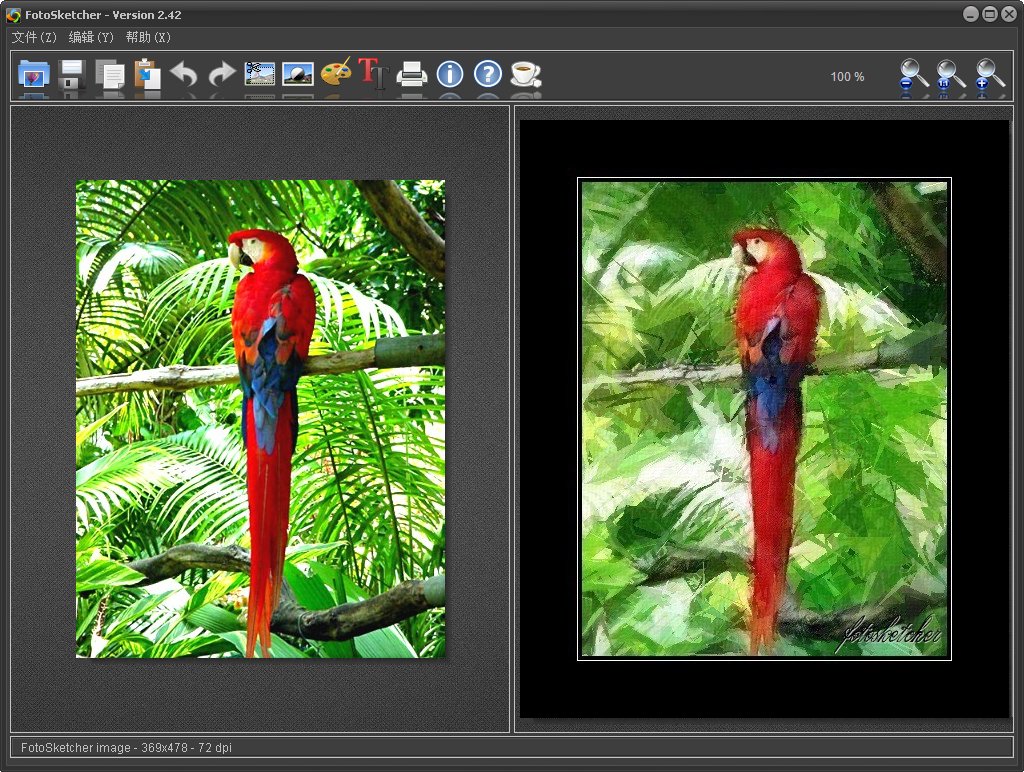Zoom in with the plus magnifier
Viewport: 1024px width, 772px height.
pyautogui.click(x=983, y=76)
